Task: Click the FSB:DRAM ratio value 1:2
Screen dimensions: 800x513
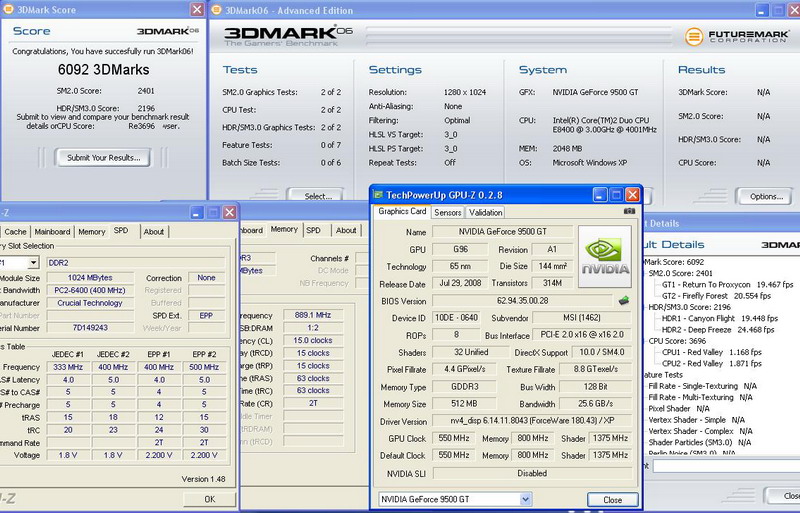Action: click(313, 328)
